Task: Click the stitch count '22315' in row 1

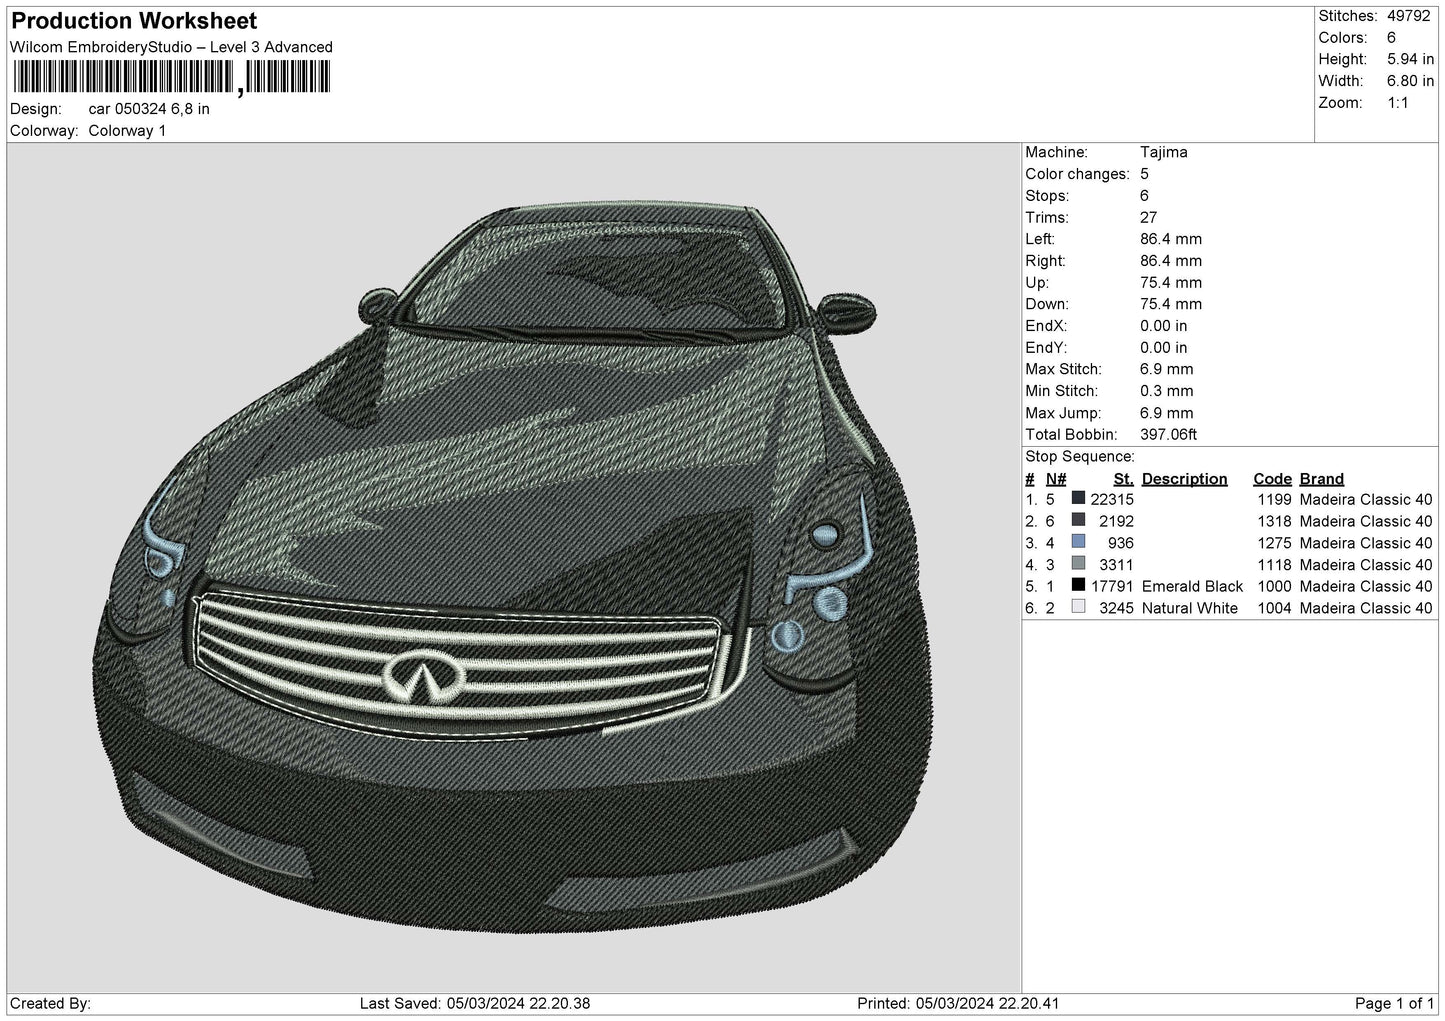Action: click(1112, 500)
